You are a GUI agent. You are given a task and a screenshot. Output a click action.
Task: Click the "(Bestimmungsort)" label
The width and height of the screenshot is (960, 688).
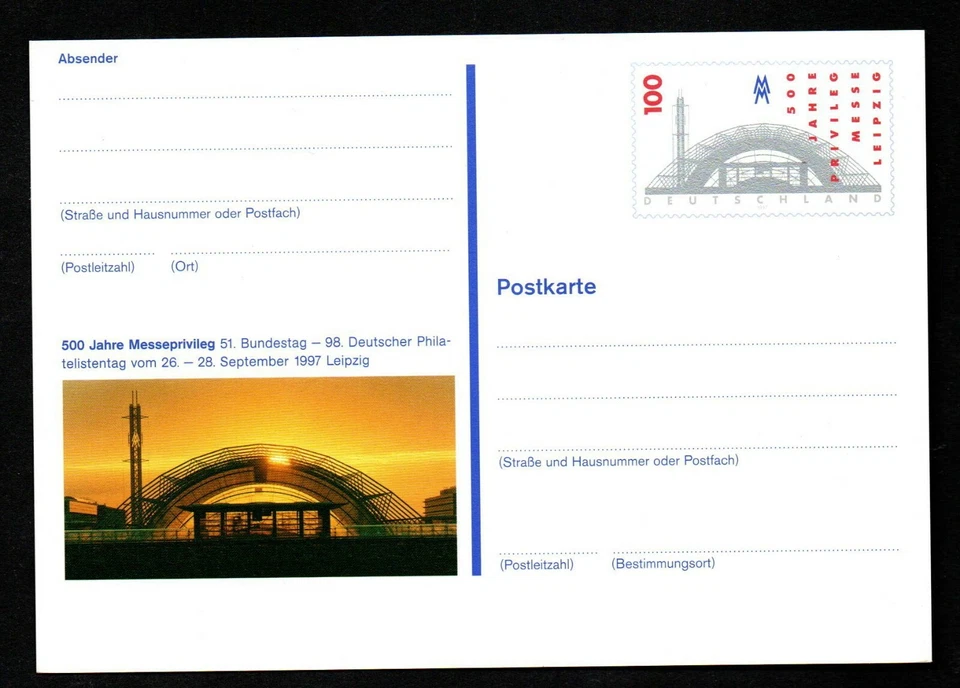pyautogui.click(x=663, y=563)
